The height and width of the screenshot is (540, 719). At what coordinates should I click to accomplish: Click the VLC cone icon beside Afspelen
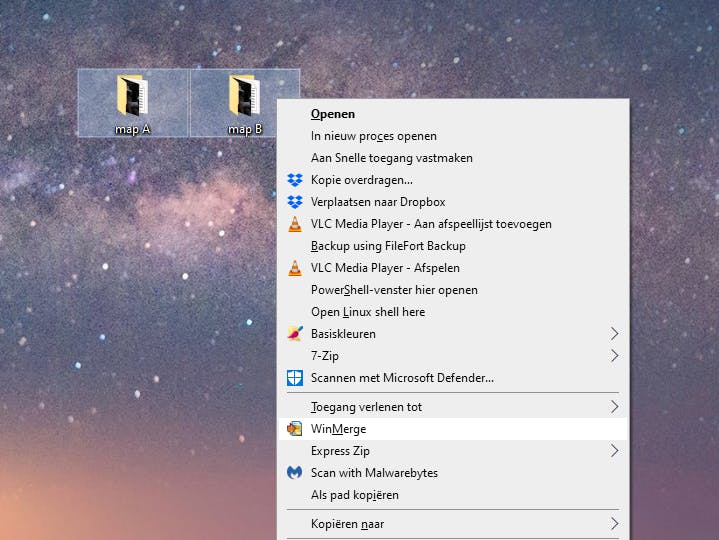point(295,268)
